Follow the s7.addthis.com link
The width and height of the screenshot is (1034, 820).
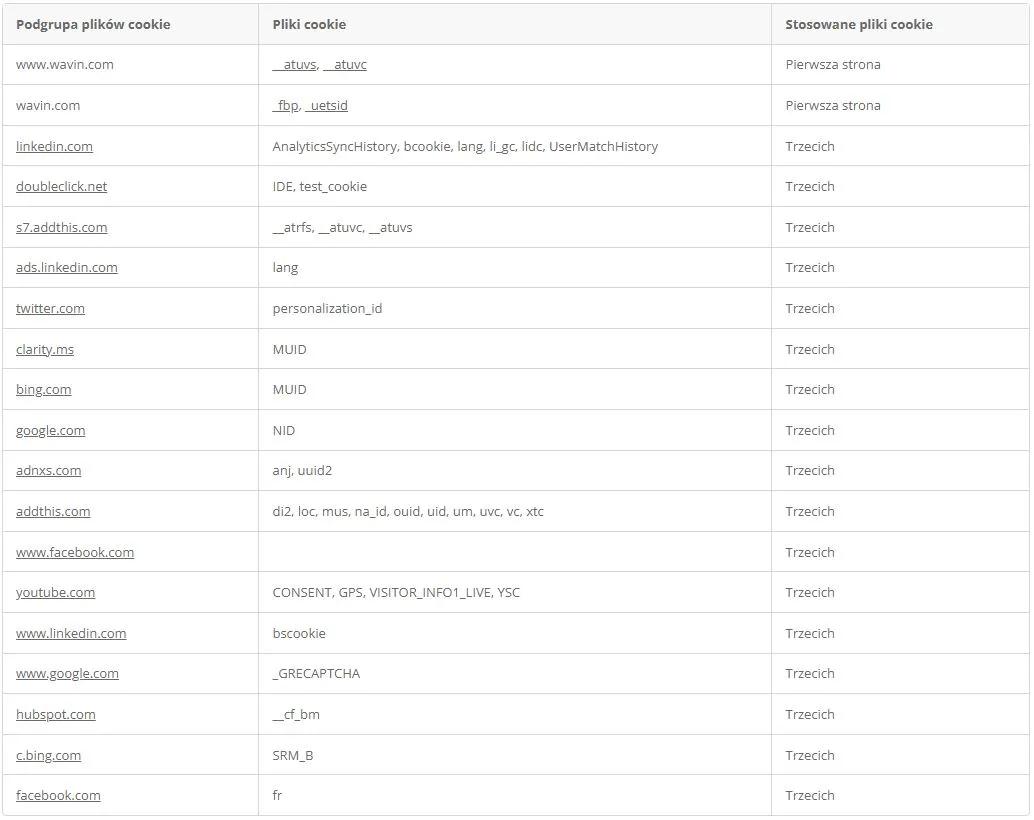(61, 228)
